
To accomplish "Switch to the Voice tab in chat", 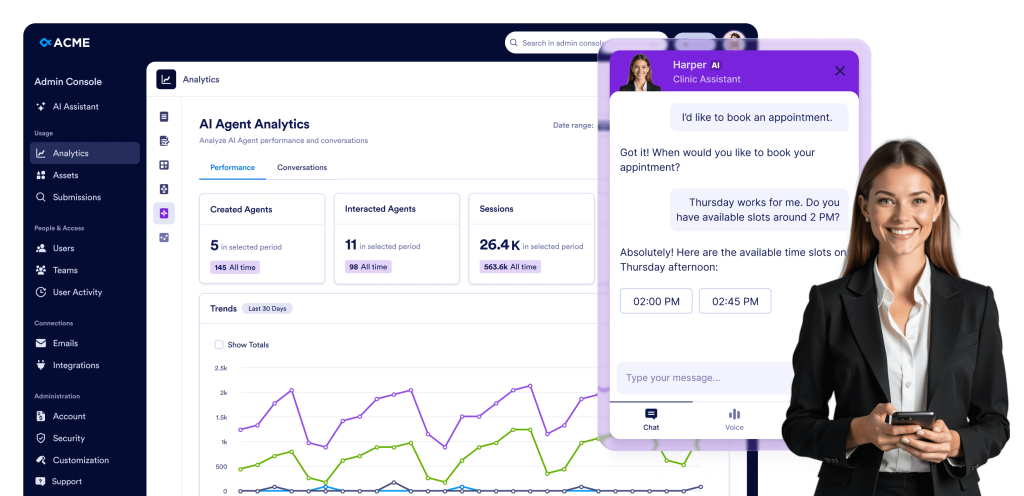I will [734, 419].
